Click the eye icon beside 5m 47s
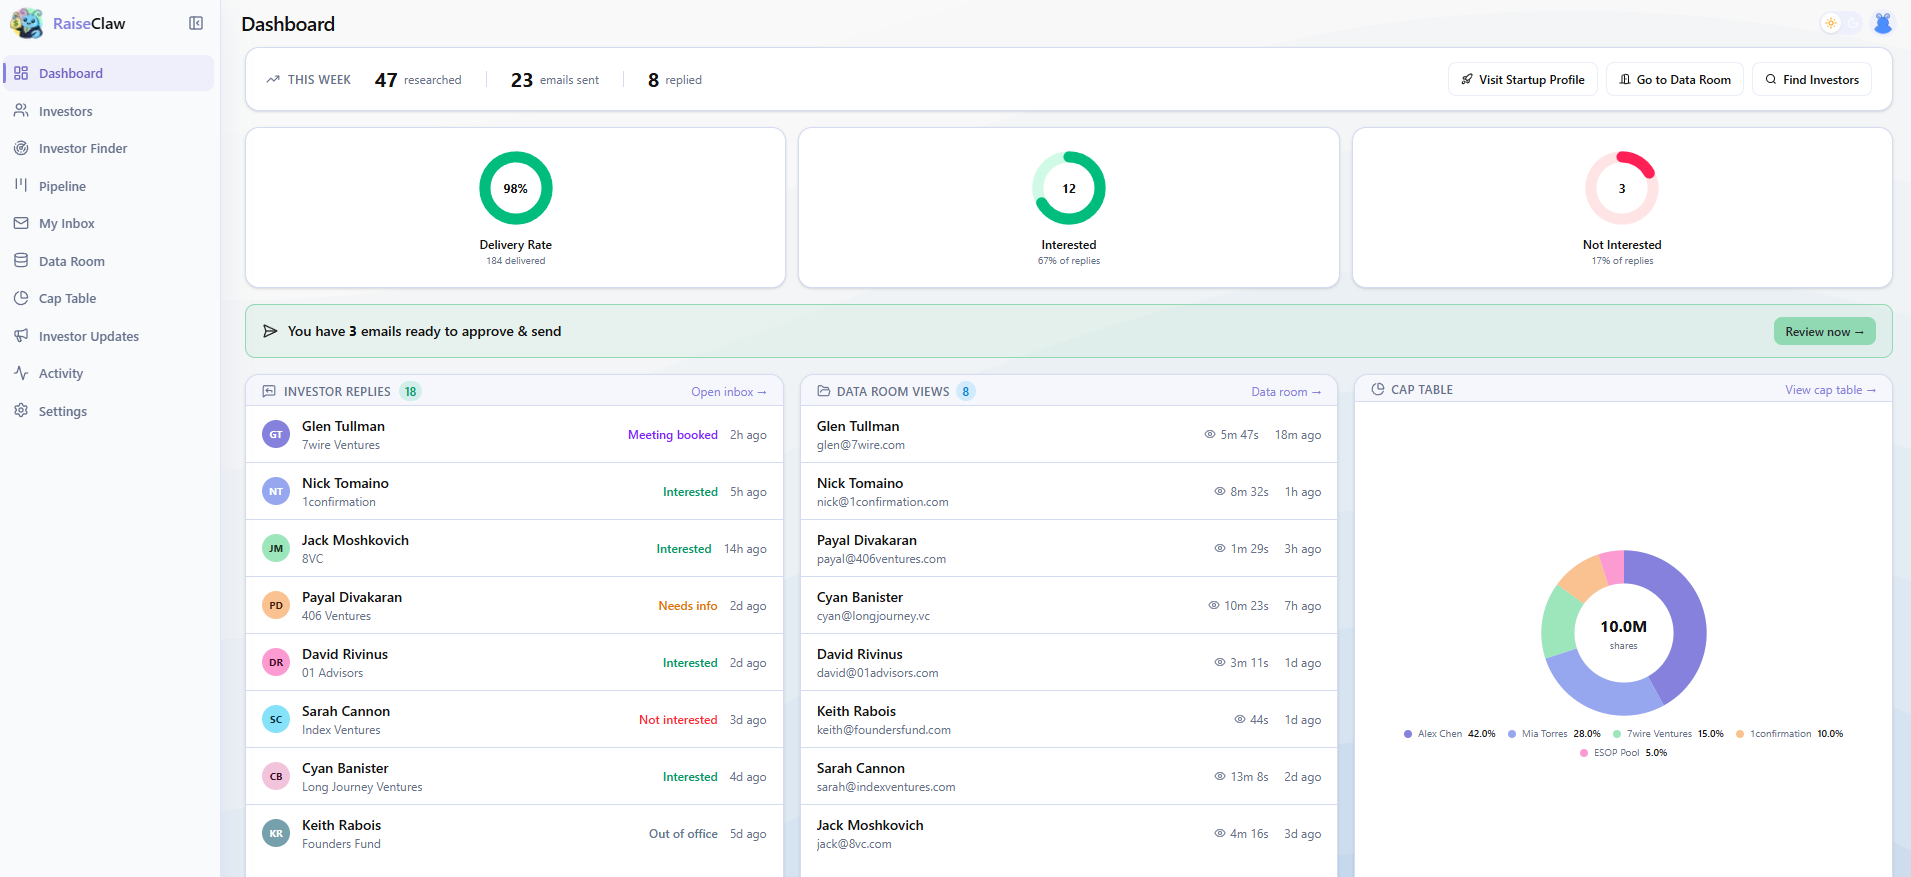 pyautogui.click(x=1210, y=435)
